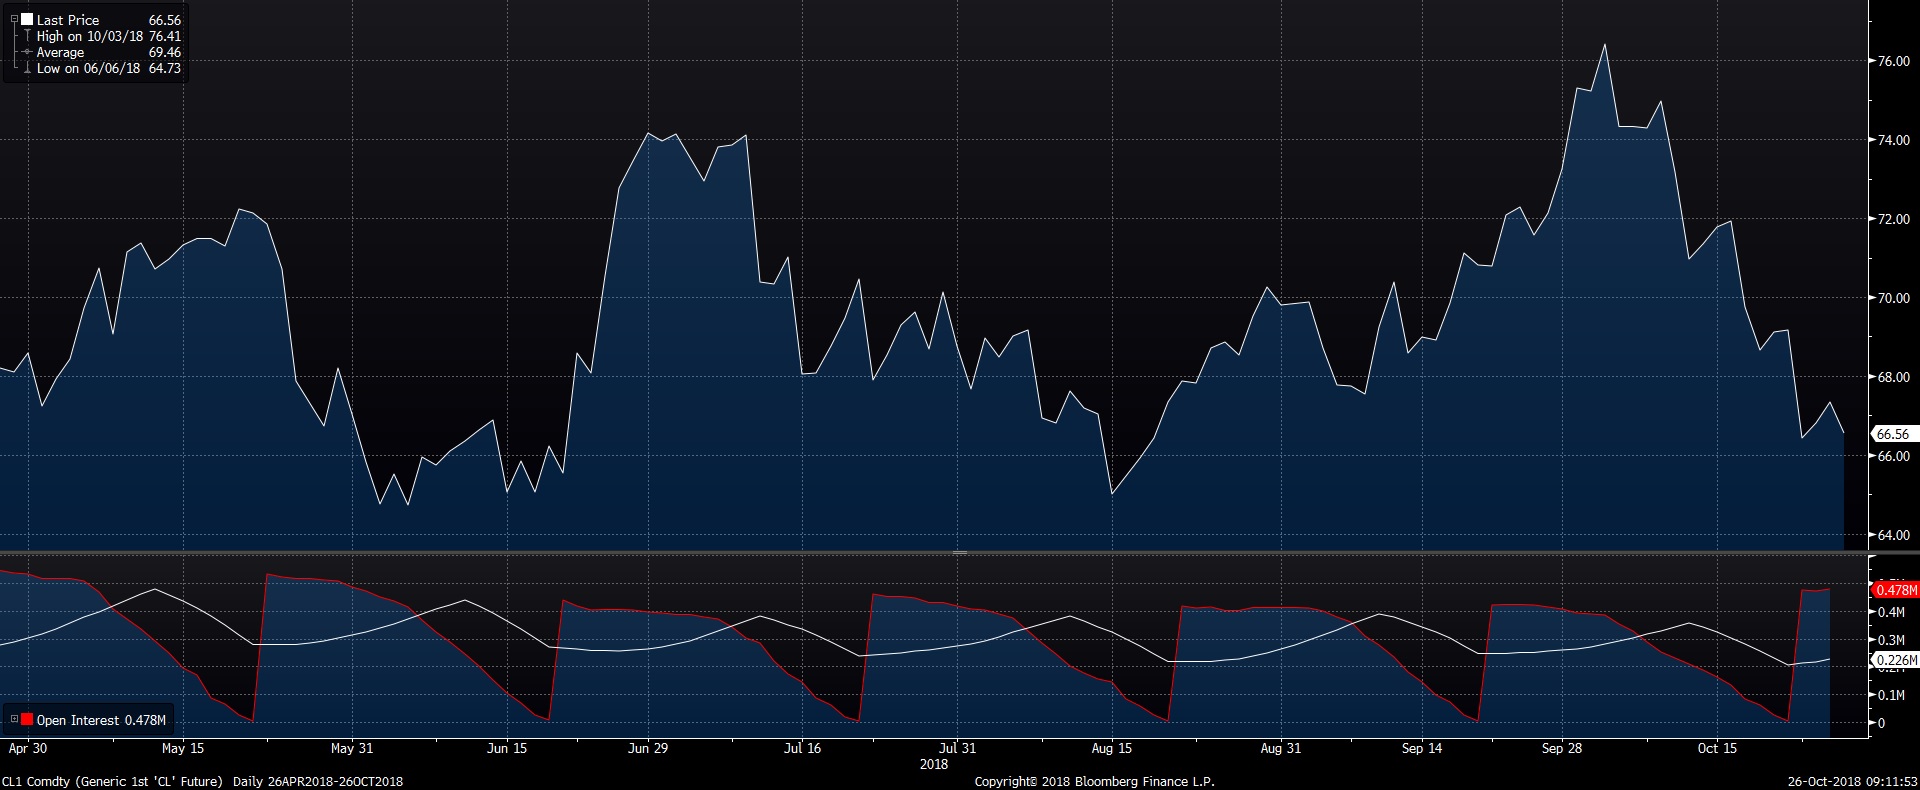Viewport: 1920px width, 790px height.
Task: Click the 64.00 price axis label
Action: pyautogui.click(x=1893, y=535)
